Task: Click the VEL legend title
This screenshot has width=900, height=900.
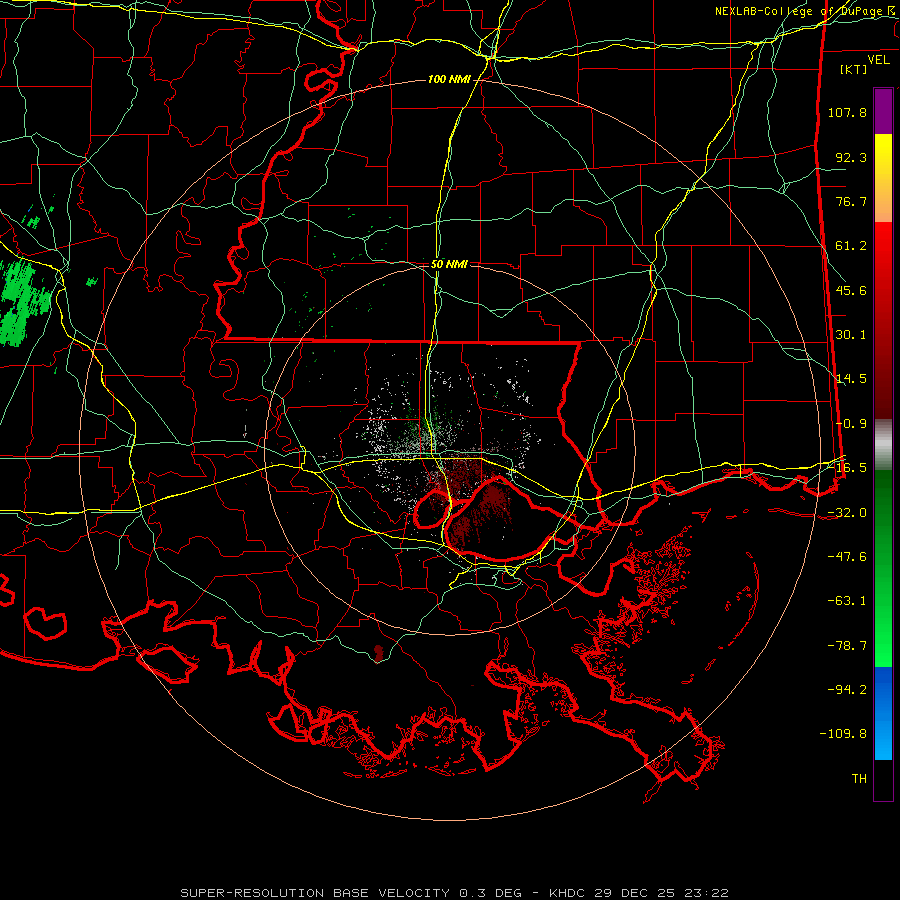Action: pyautogui.click(x=879, y=60)
